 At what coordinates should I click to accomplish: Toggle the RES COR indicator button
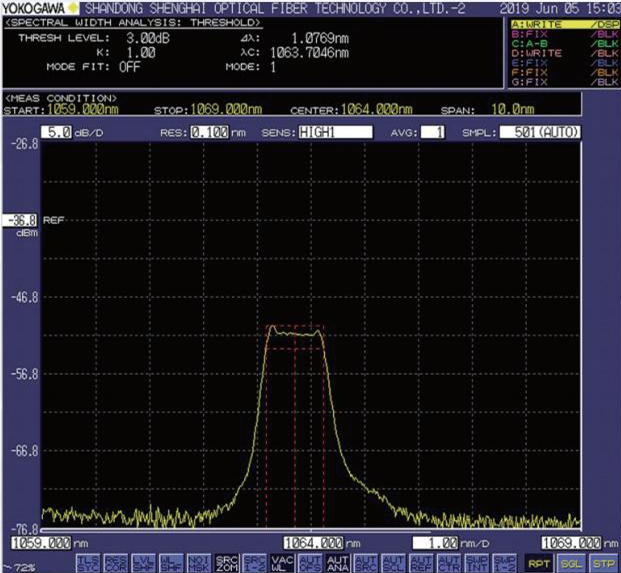coord(116,563)
